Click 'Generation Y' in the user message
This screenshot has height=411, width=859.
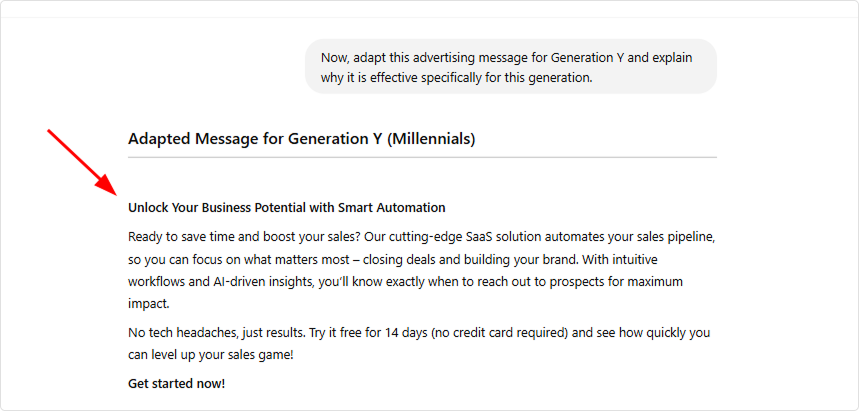pos(587,58)
